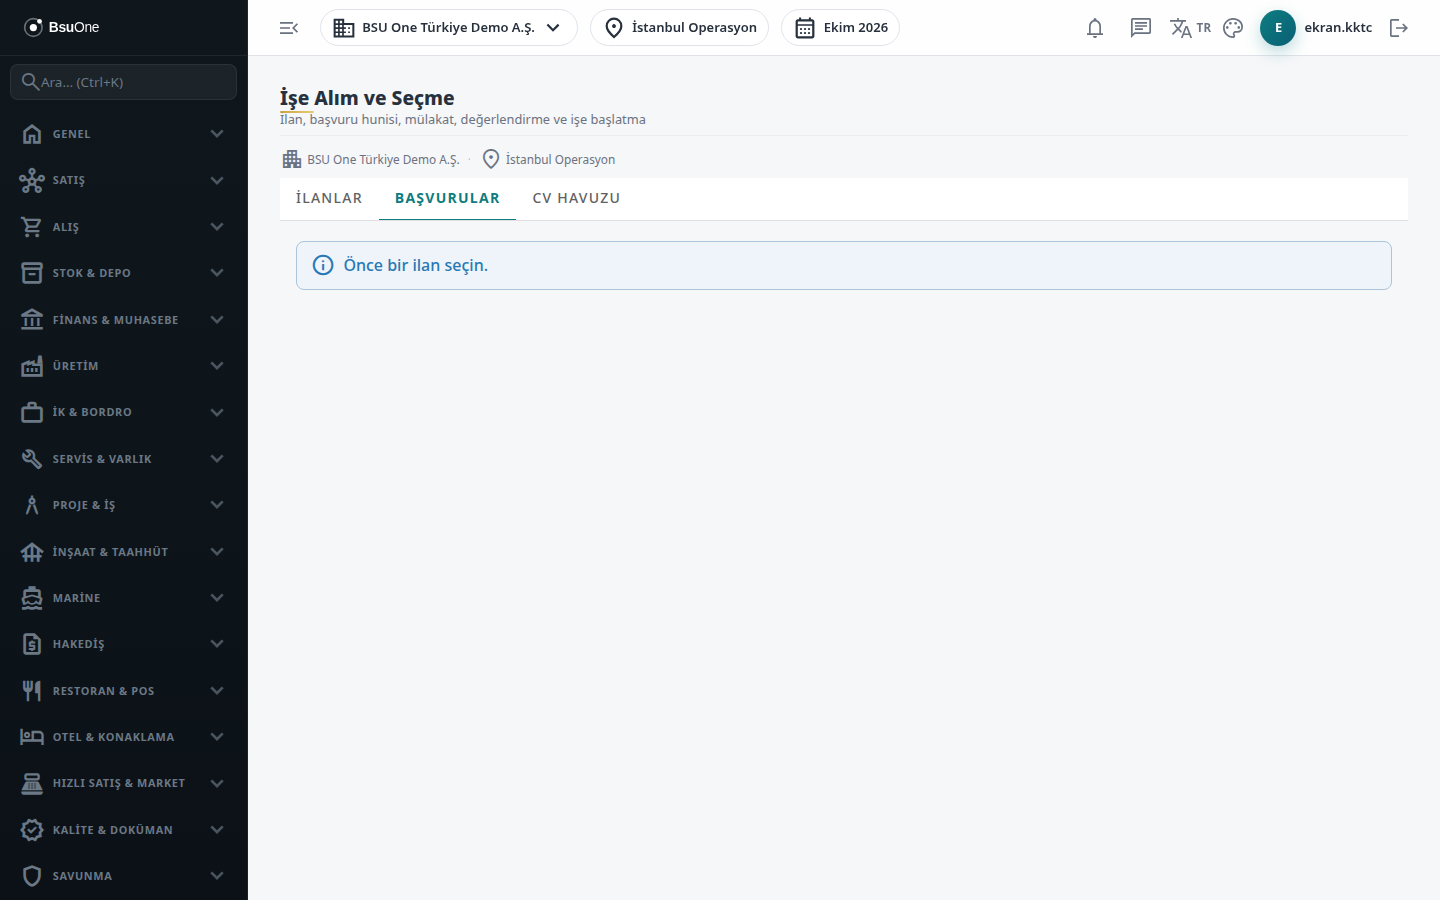Click the Finans & Muhasebe bank icon
This screenshot has width=1440, height=900.
pyautogui.click(x=32, y=320)
